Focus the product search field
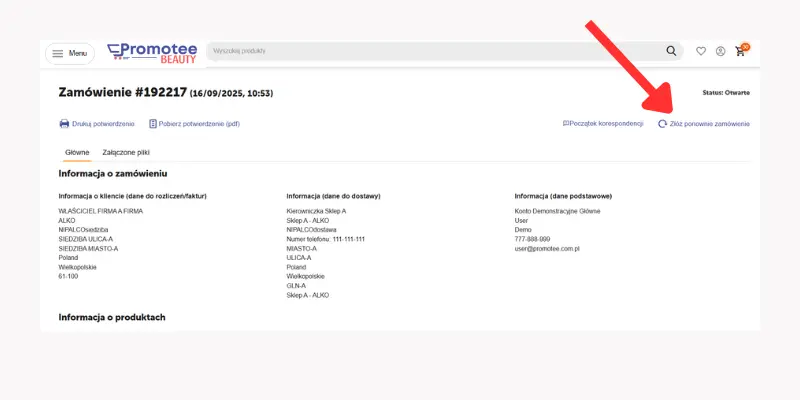 coord(430,51)
